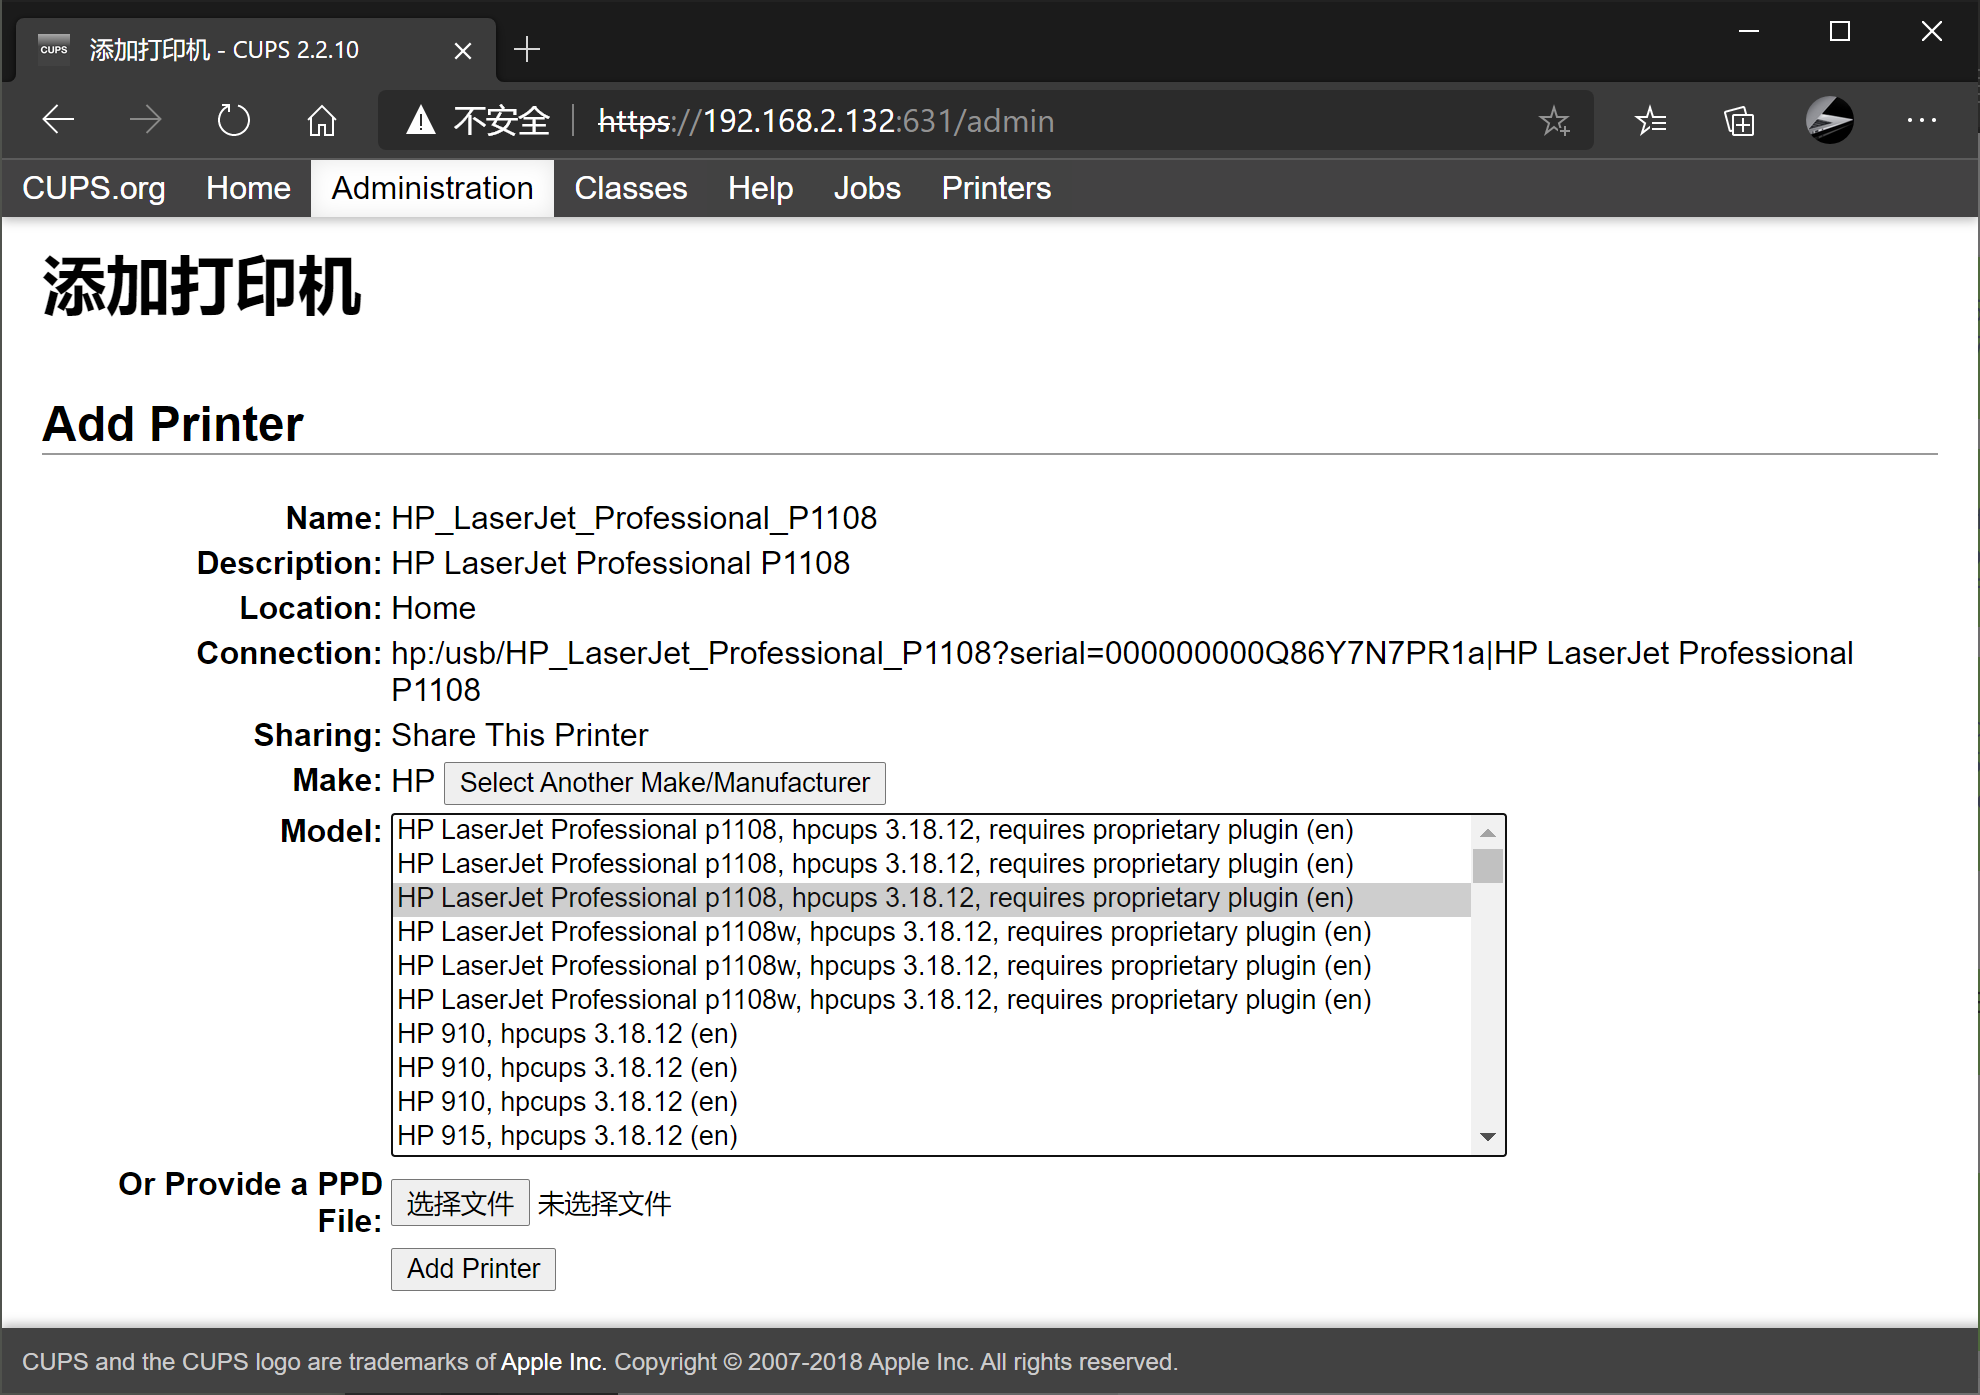This screenshot has width=1980, height=1395.
Task: Open the favorites bar list
Action: (1651, 121)
